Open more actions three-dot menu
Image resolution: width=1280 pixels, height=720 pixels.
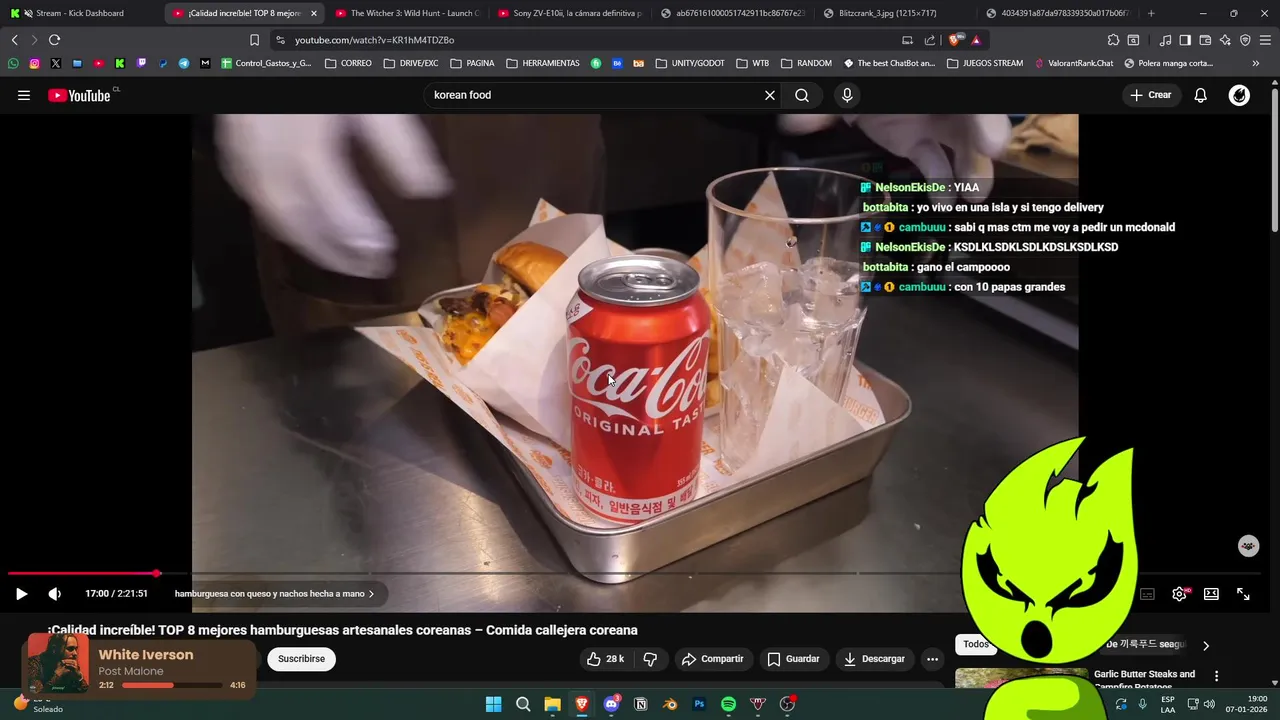click(x=932, y=659)
